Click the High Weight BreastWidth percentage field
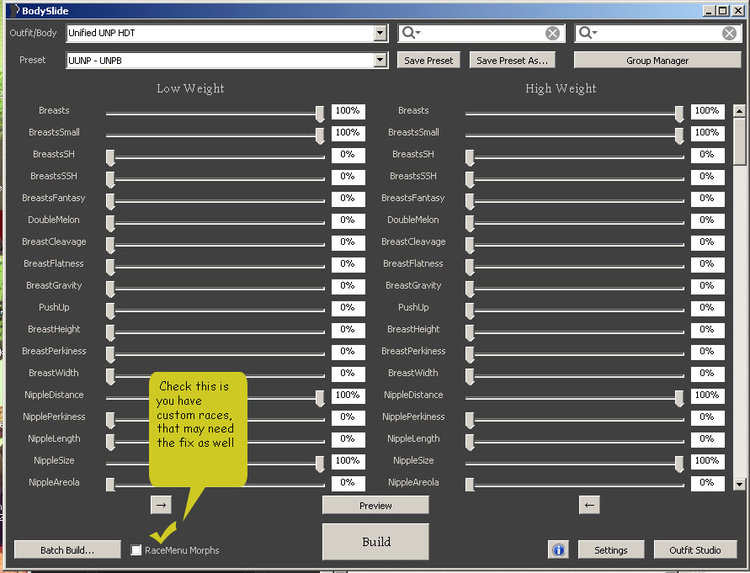Viewport: 750px width, 573px height. [x=707, y=374]
